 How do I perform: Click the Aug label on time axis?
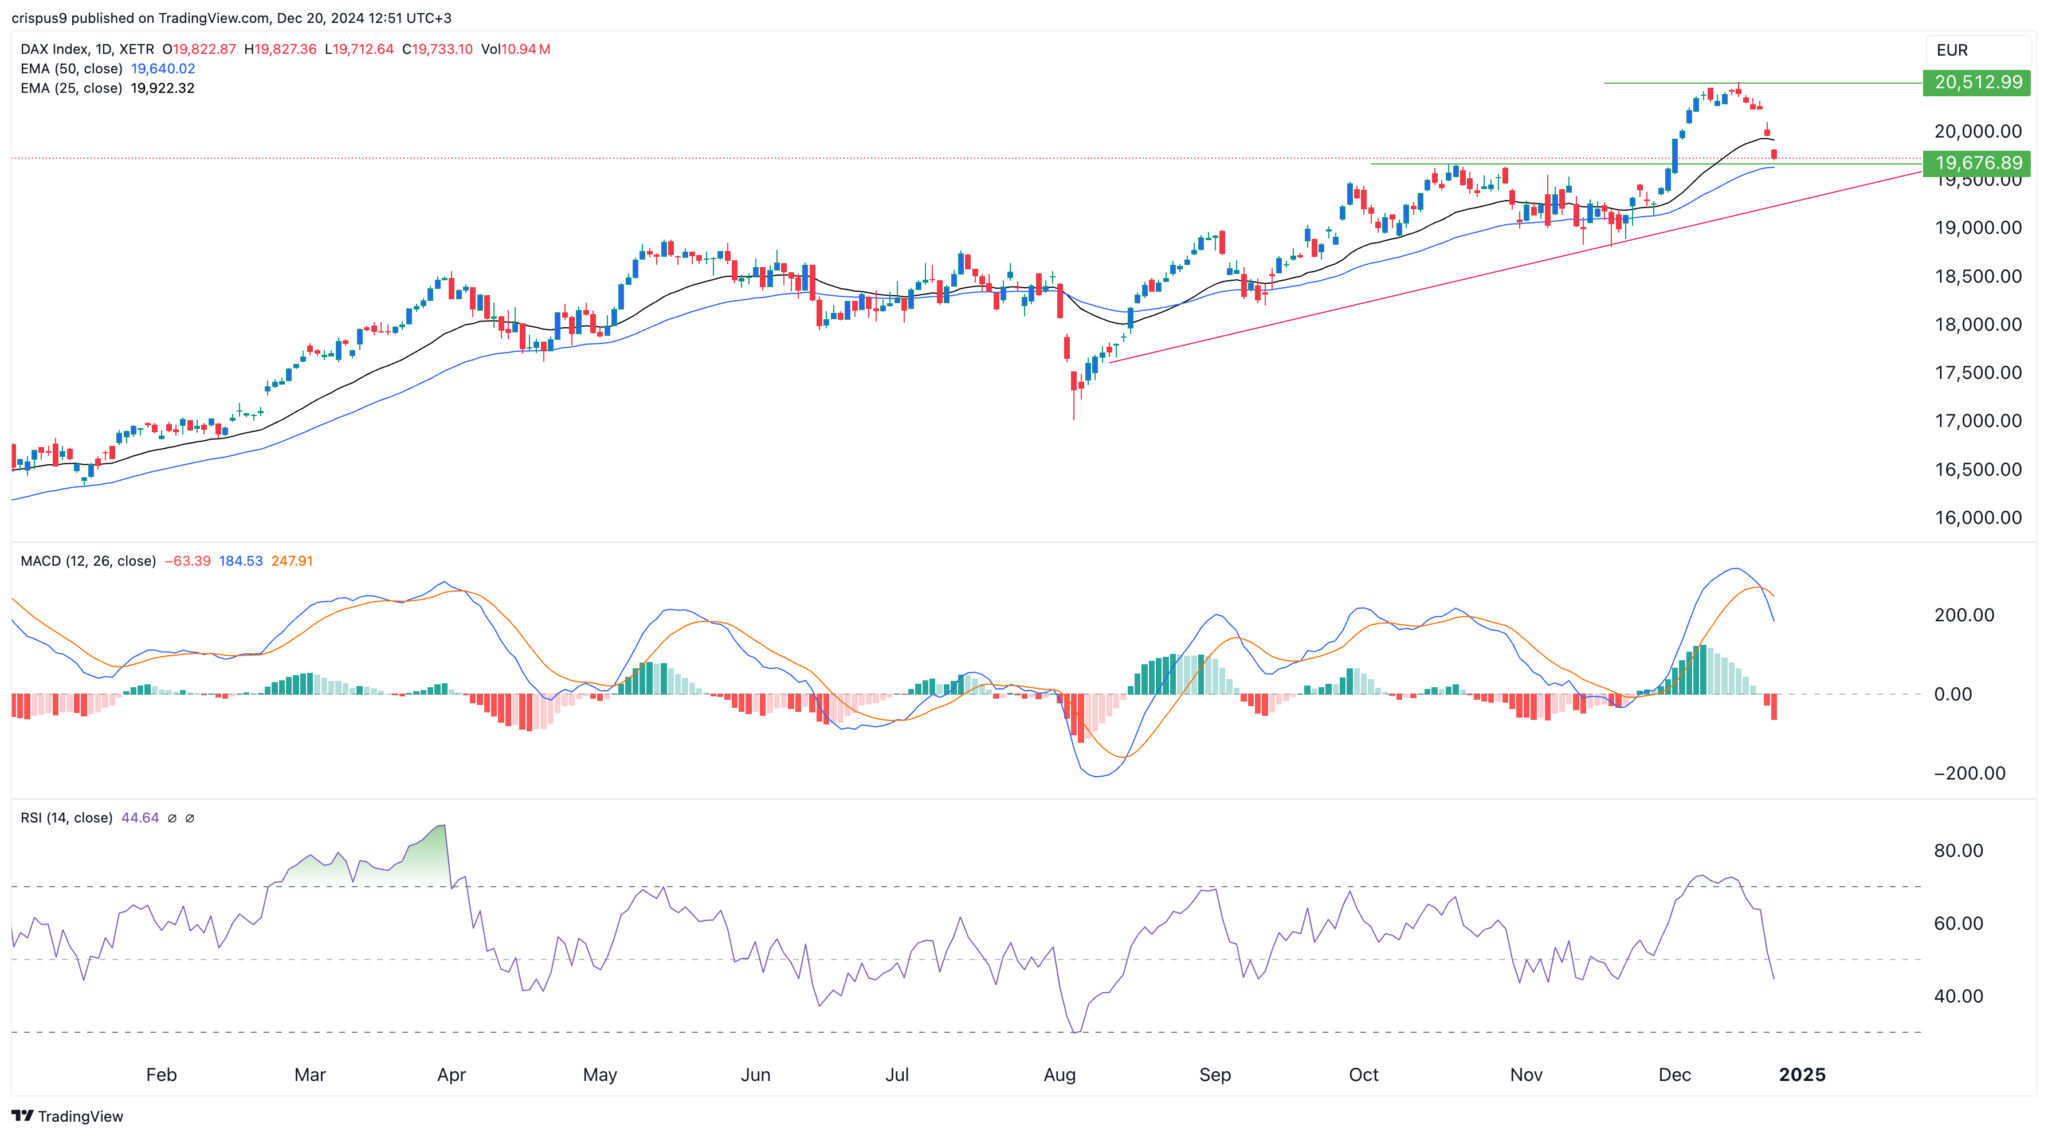coord(1059,1075)
